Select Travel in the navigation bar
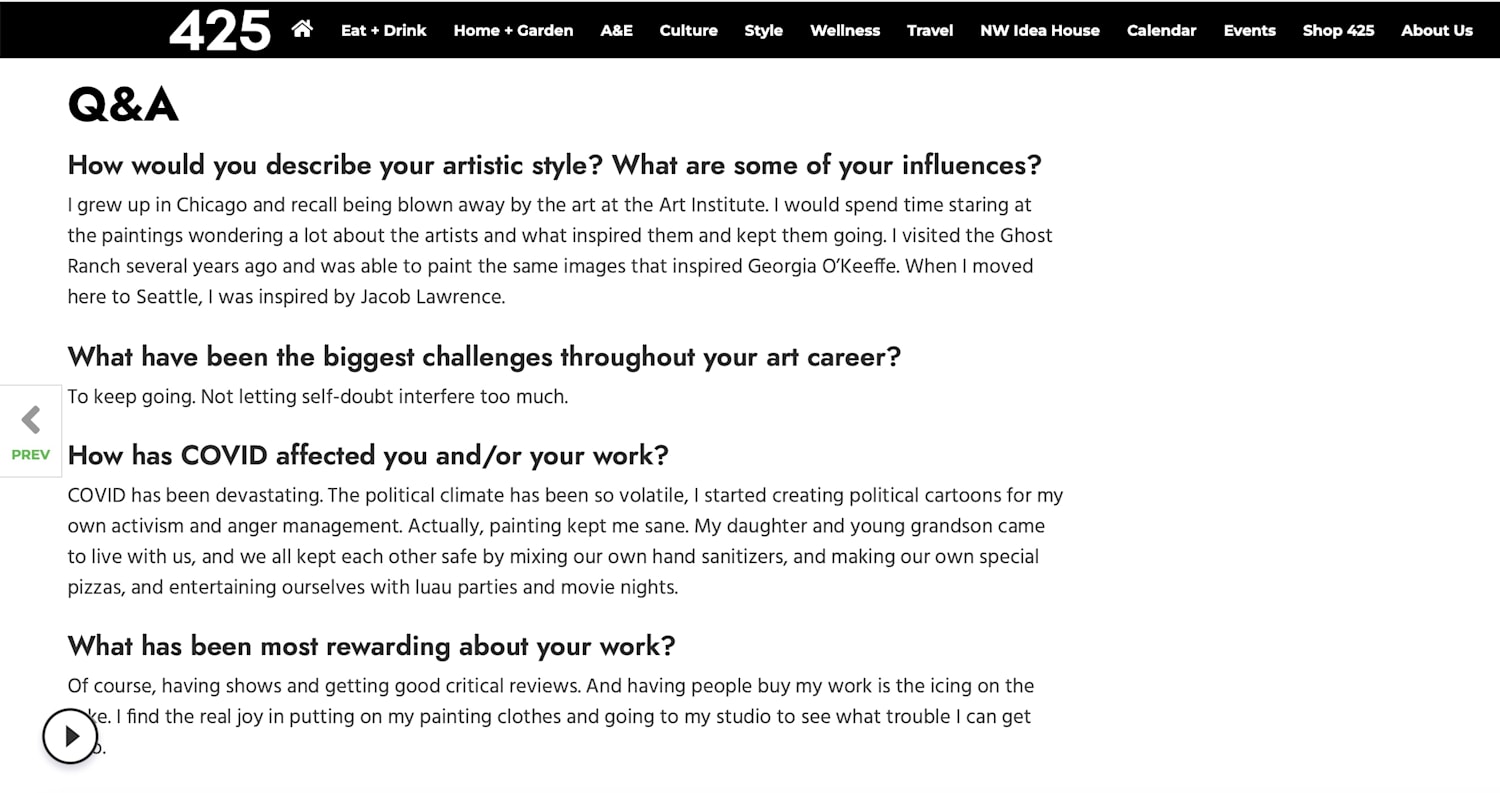The image size is (1500, 793). [x=930, y=30]
